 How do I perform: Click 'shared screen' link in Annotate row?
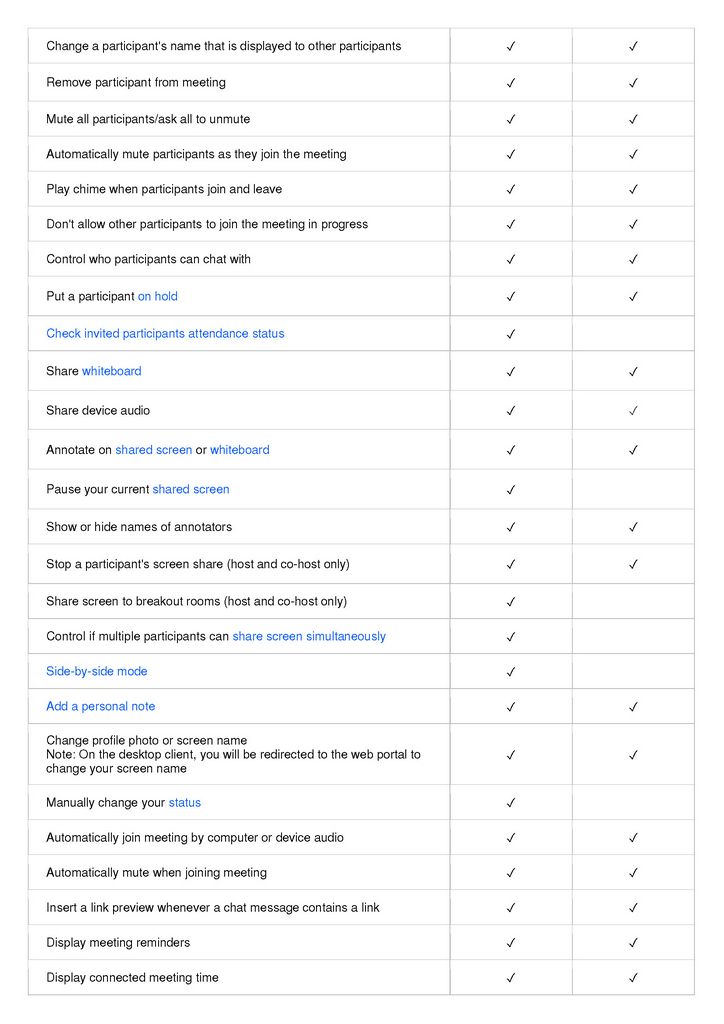(153, 450)
